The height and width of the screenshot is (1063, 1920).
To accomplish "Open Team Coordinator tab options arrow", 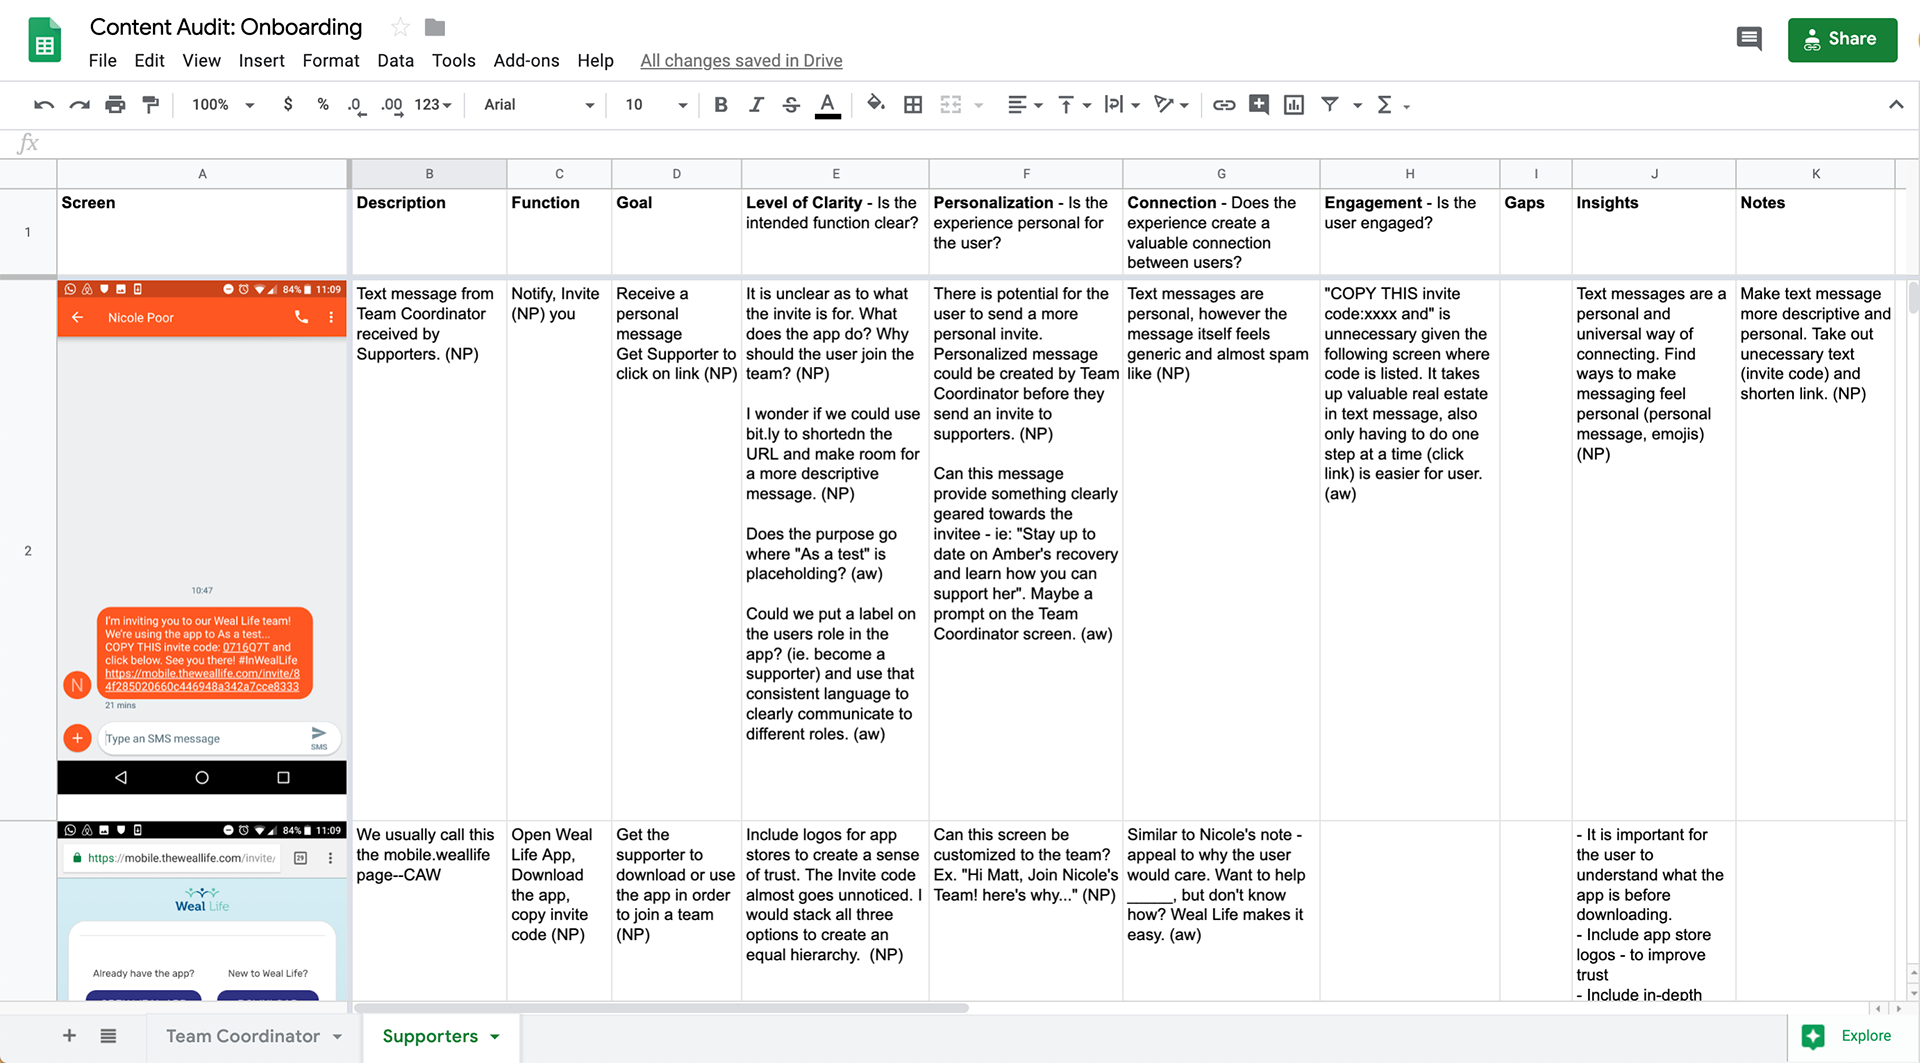I will pos(338,1037).
